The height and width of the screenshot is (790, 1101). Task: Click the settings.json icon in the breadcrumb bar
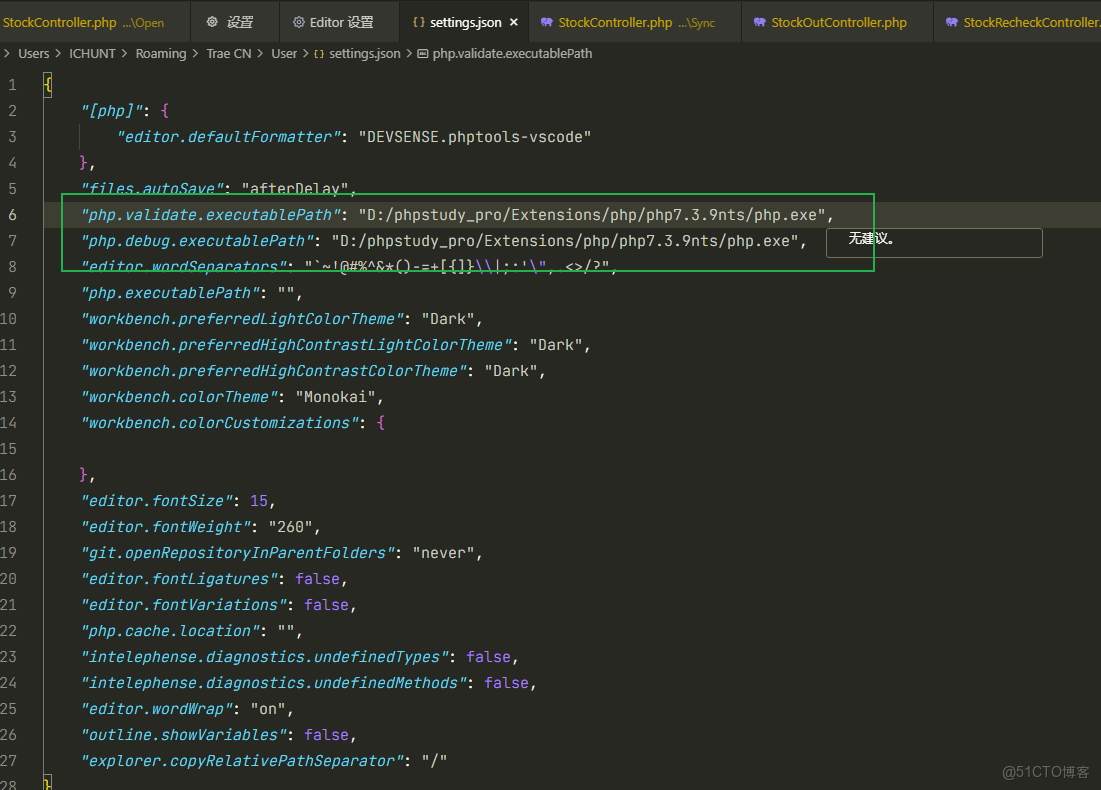tap(318, 53)
